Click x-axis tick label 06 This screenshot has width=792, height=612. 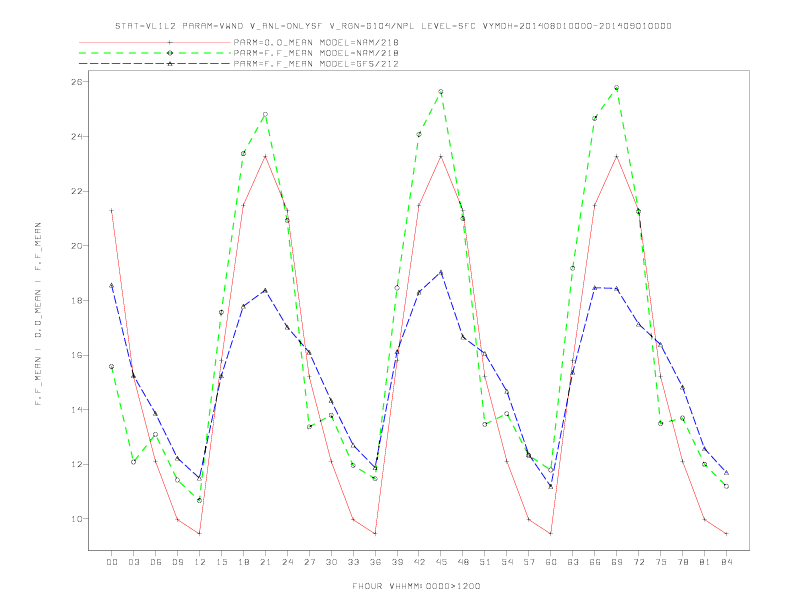point(156,562)
